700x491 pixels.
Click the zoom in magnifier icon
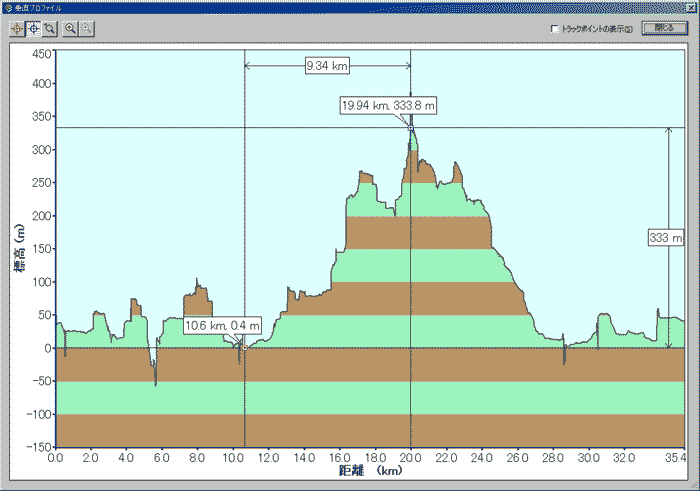click(71, 29)
